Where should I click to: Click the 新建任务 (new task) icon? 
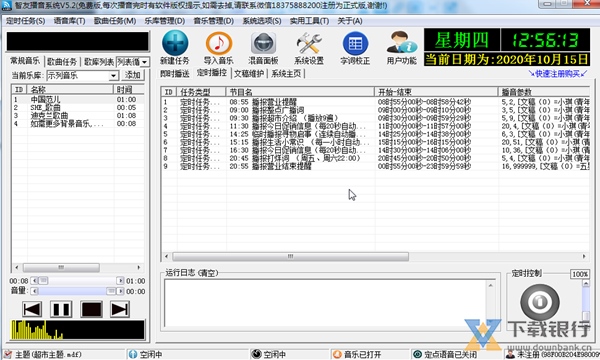point(175,43)
